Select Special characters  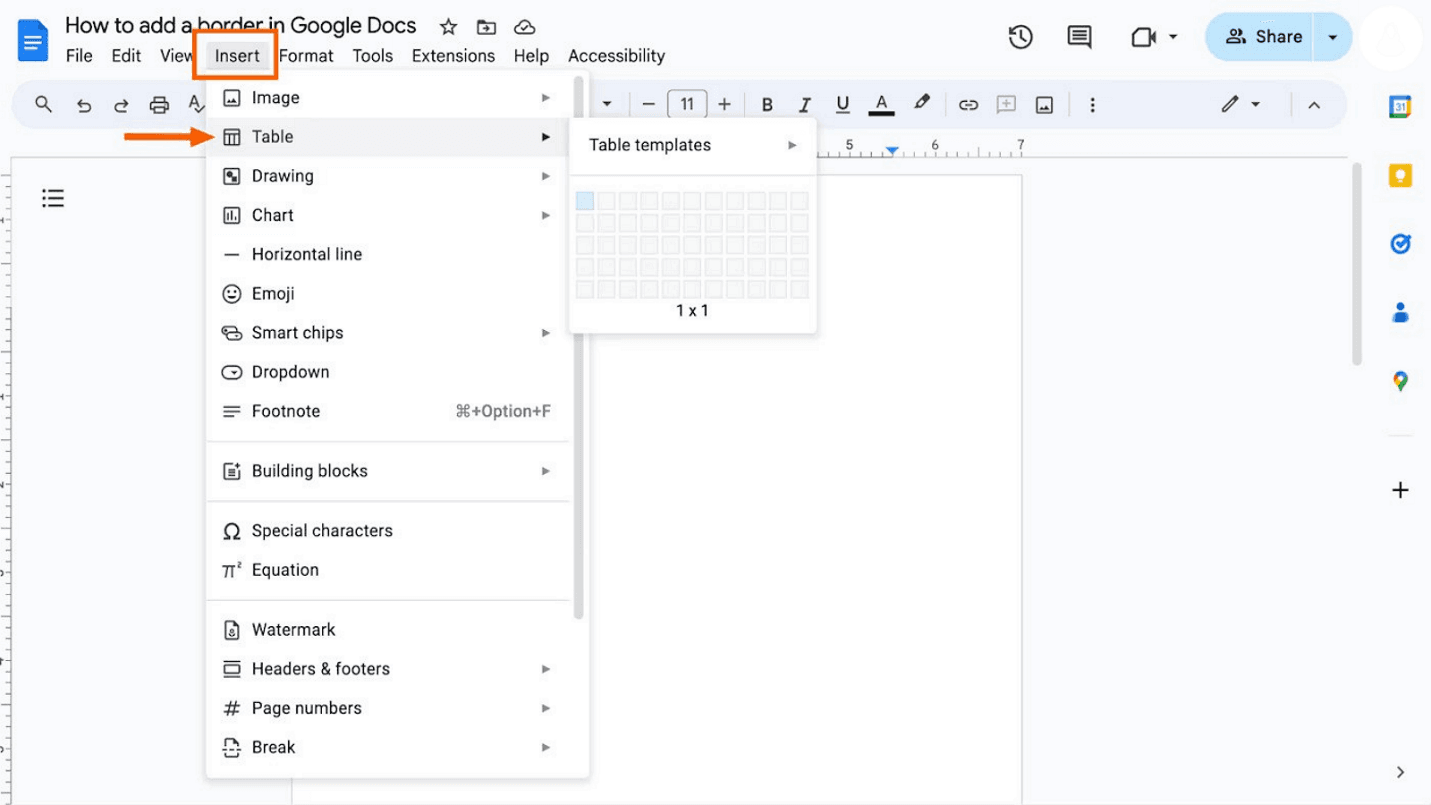pyautogui.click(x=389, y=531)
